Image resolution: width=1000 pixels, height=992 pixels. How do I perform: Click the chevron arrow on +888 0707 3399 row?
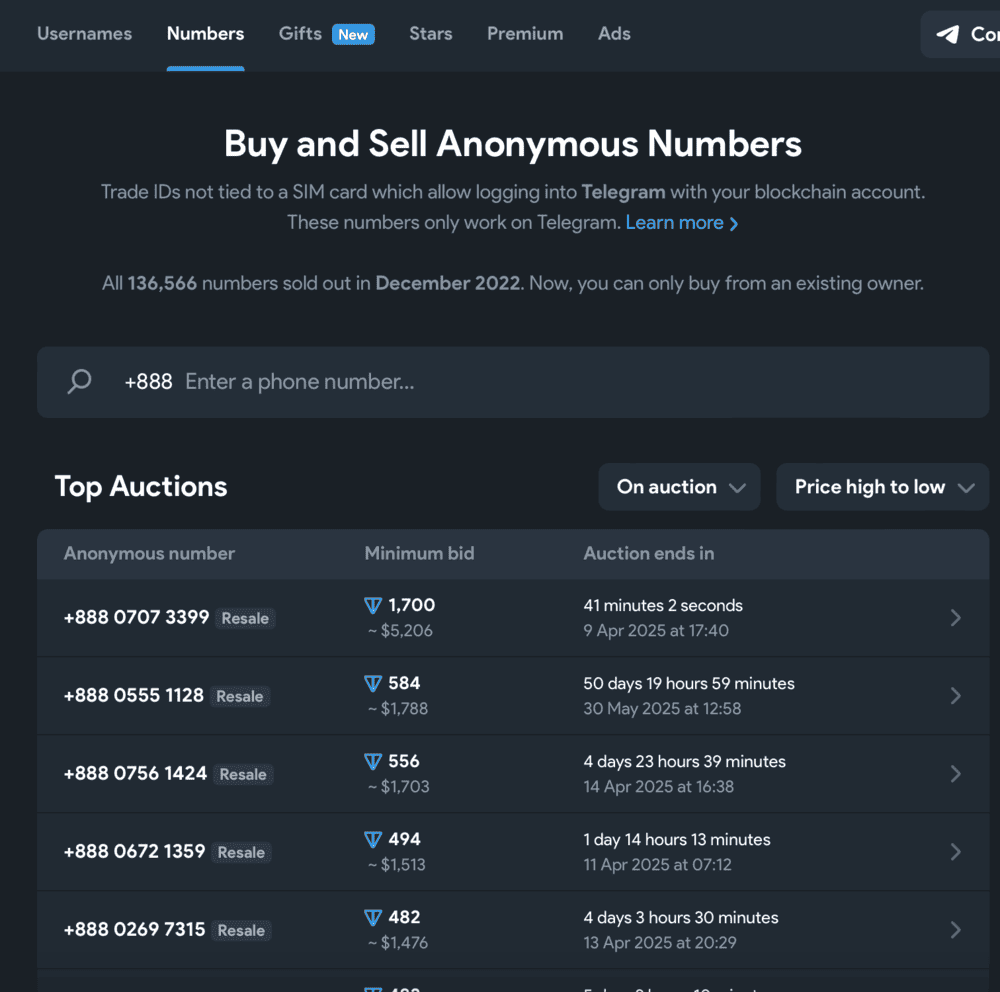[x=955, y=618]
